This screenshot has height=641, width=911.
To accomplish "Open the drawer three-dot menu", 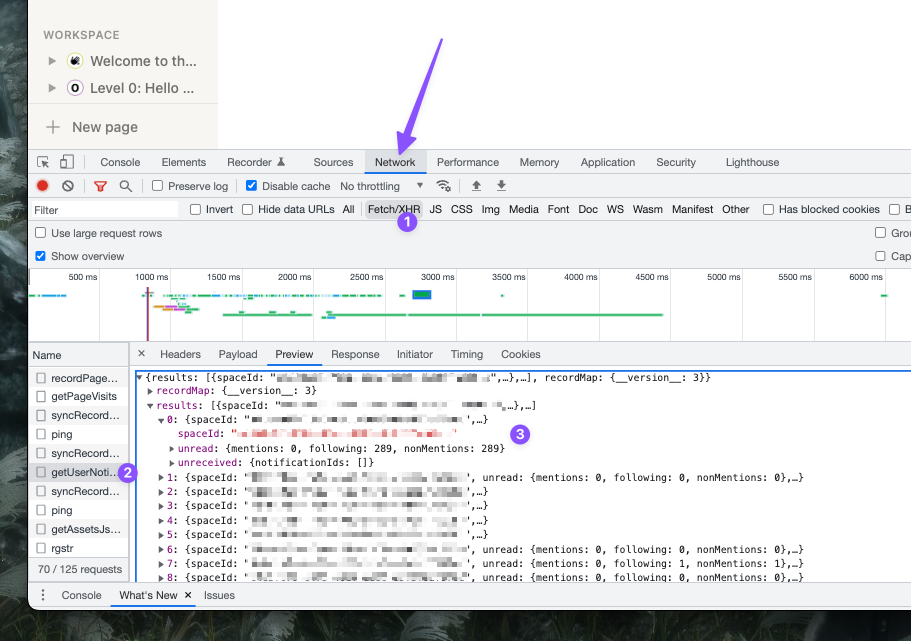I will (x=42, y=595).
